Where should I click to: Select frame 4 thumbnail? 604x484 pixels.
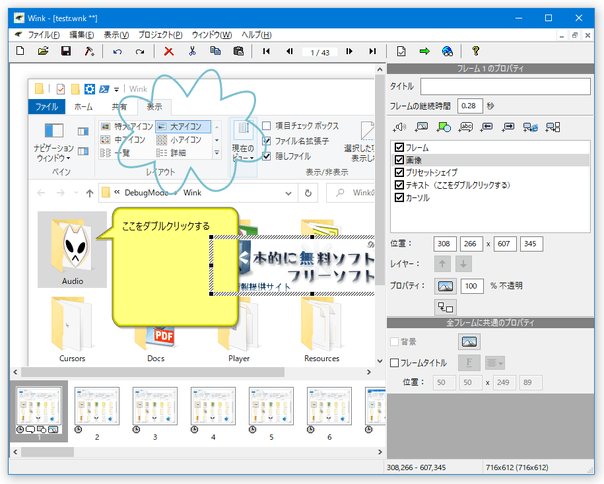tap(213, 406)
